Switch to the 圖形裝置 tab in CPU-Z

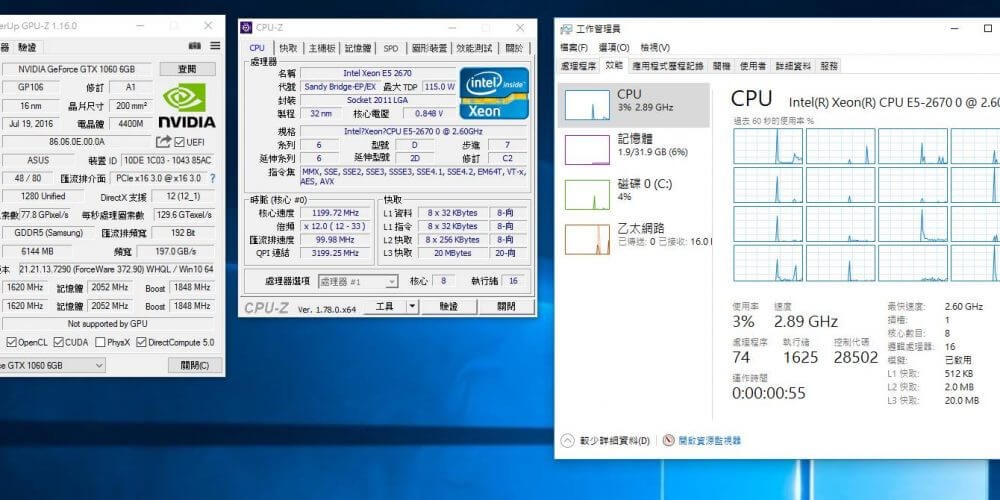tap(429, 48)
